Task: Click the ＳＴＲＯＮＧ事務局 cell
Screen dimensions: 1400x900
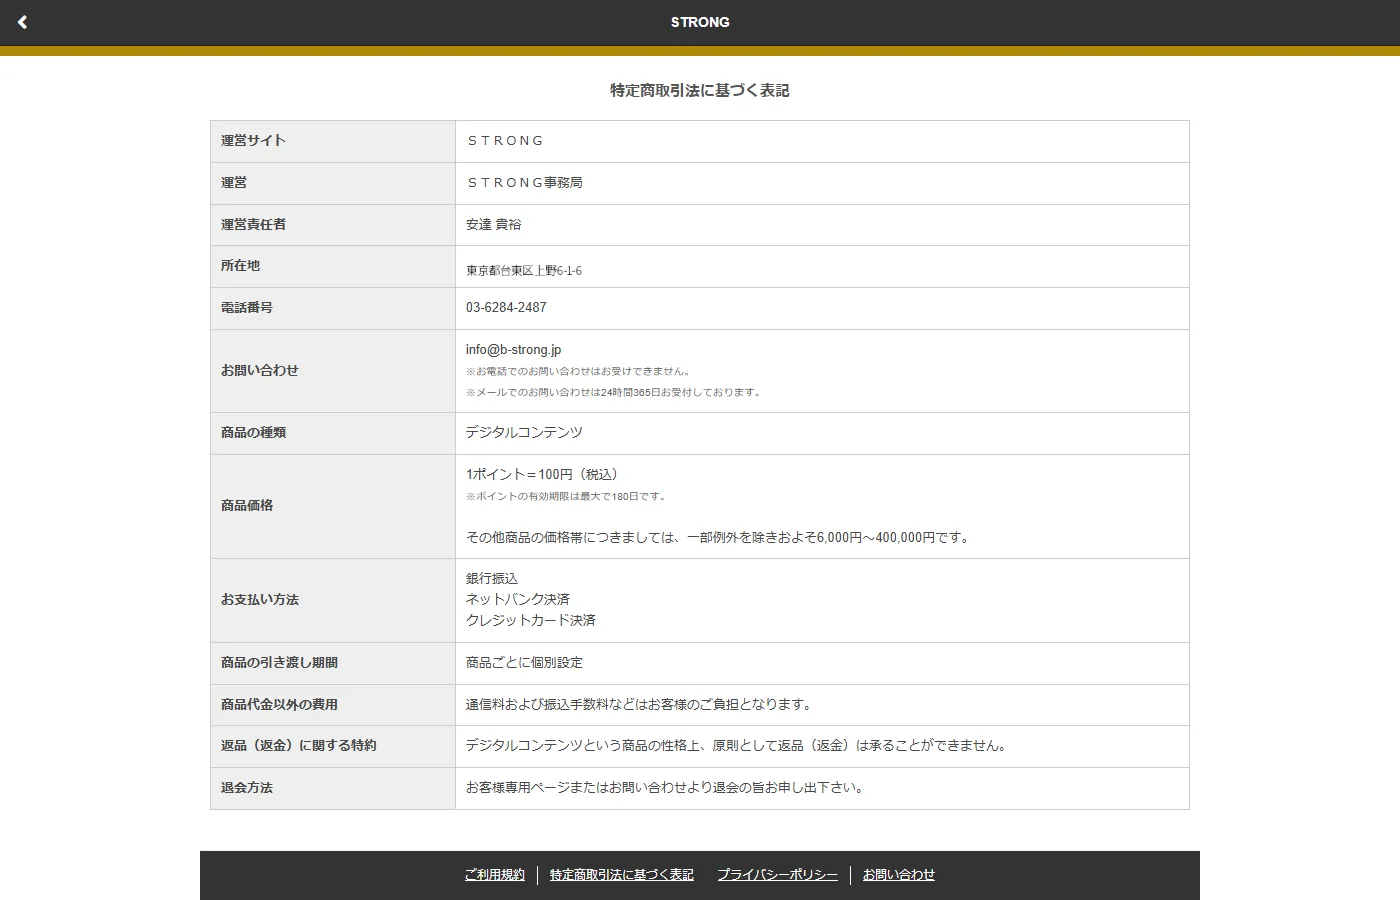Action: (x=822, y=183)
